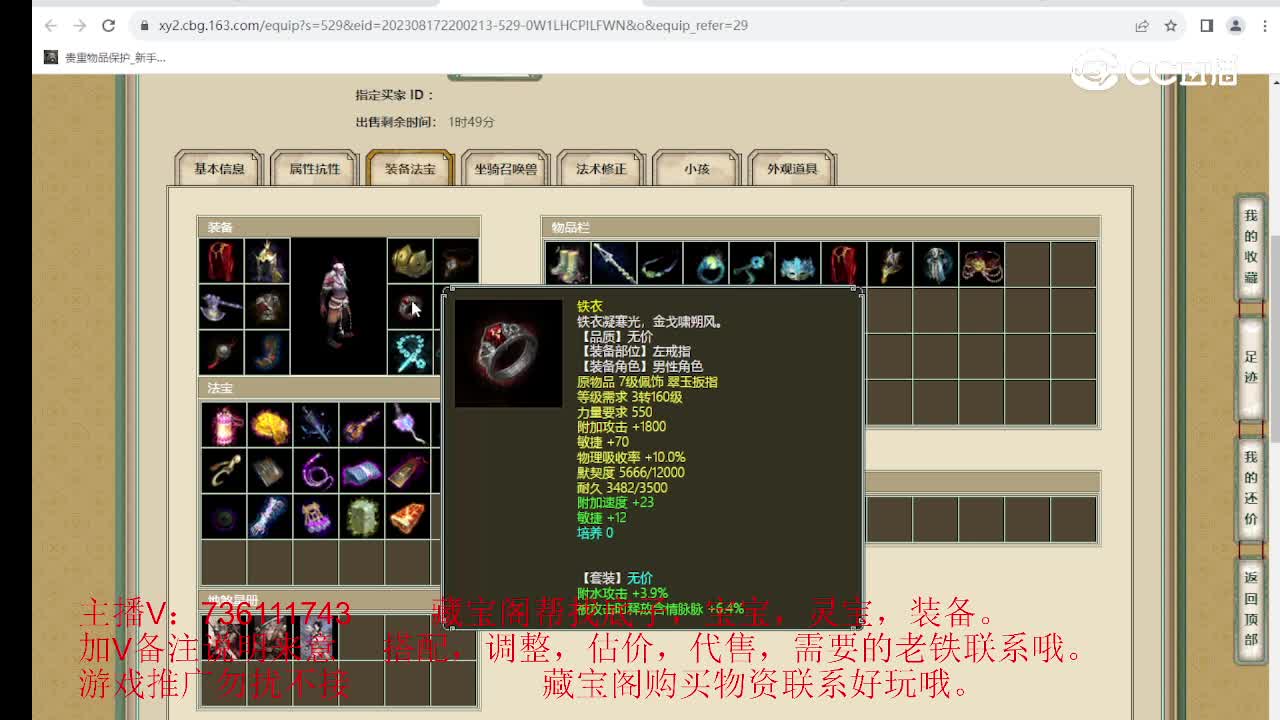Select the green necklace item in 物品栏
Image resolution: width=1280 pixels, height=720 pixels.
(659, 264)
